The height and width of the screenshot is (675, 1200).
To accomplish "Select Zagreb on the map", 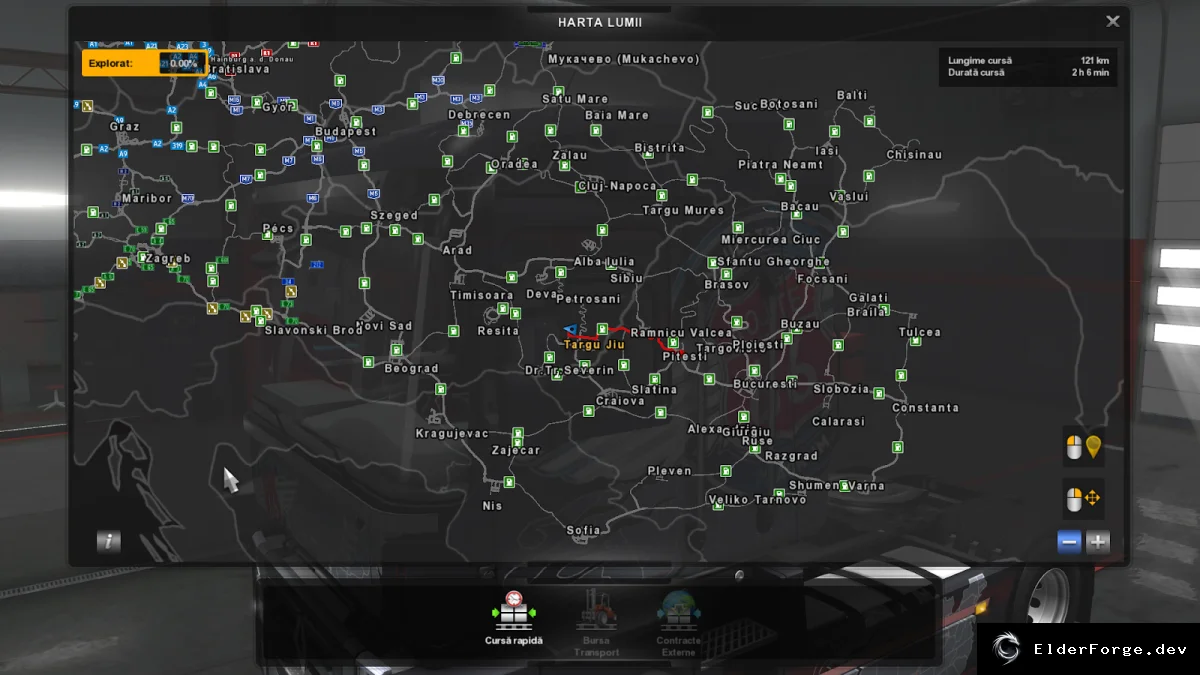I will pyautogui.click(x=166, y=258).
